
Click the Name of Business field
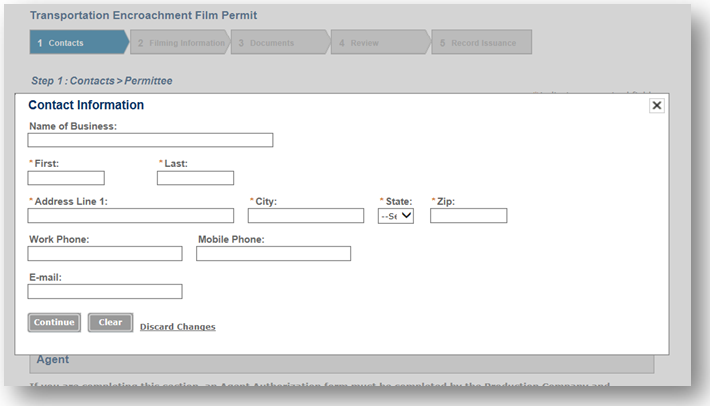point(150,140)
